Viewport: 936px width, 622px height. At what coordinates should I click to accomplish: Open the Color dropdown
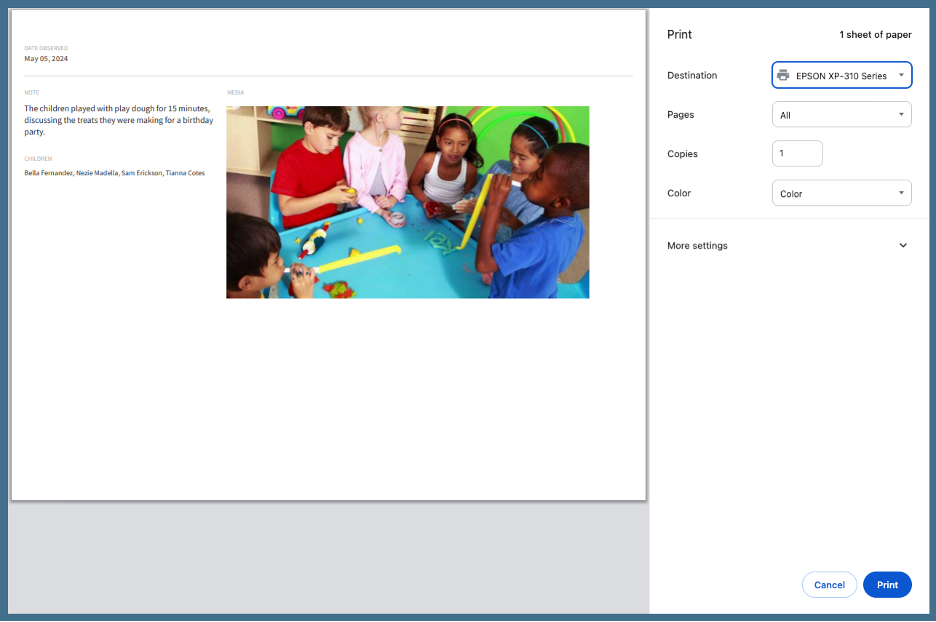pyautogui.click(x=841, y=192)
